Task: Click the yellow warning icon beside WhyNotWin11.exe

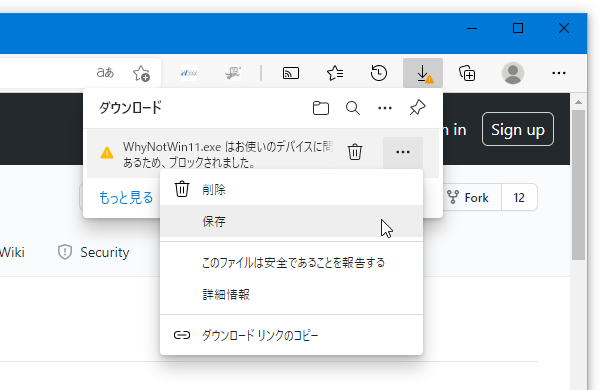Action: pyautogui.click(x=107, y=153)
